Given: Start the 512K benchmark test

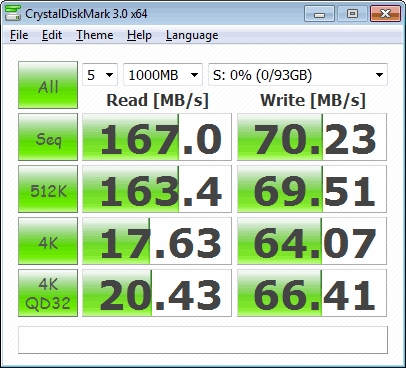Looking at the screenshot, I should pos(48,189).
